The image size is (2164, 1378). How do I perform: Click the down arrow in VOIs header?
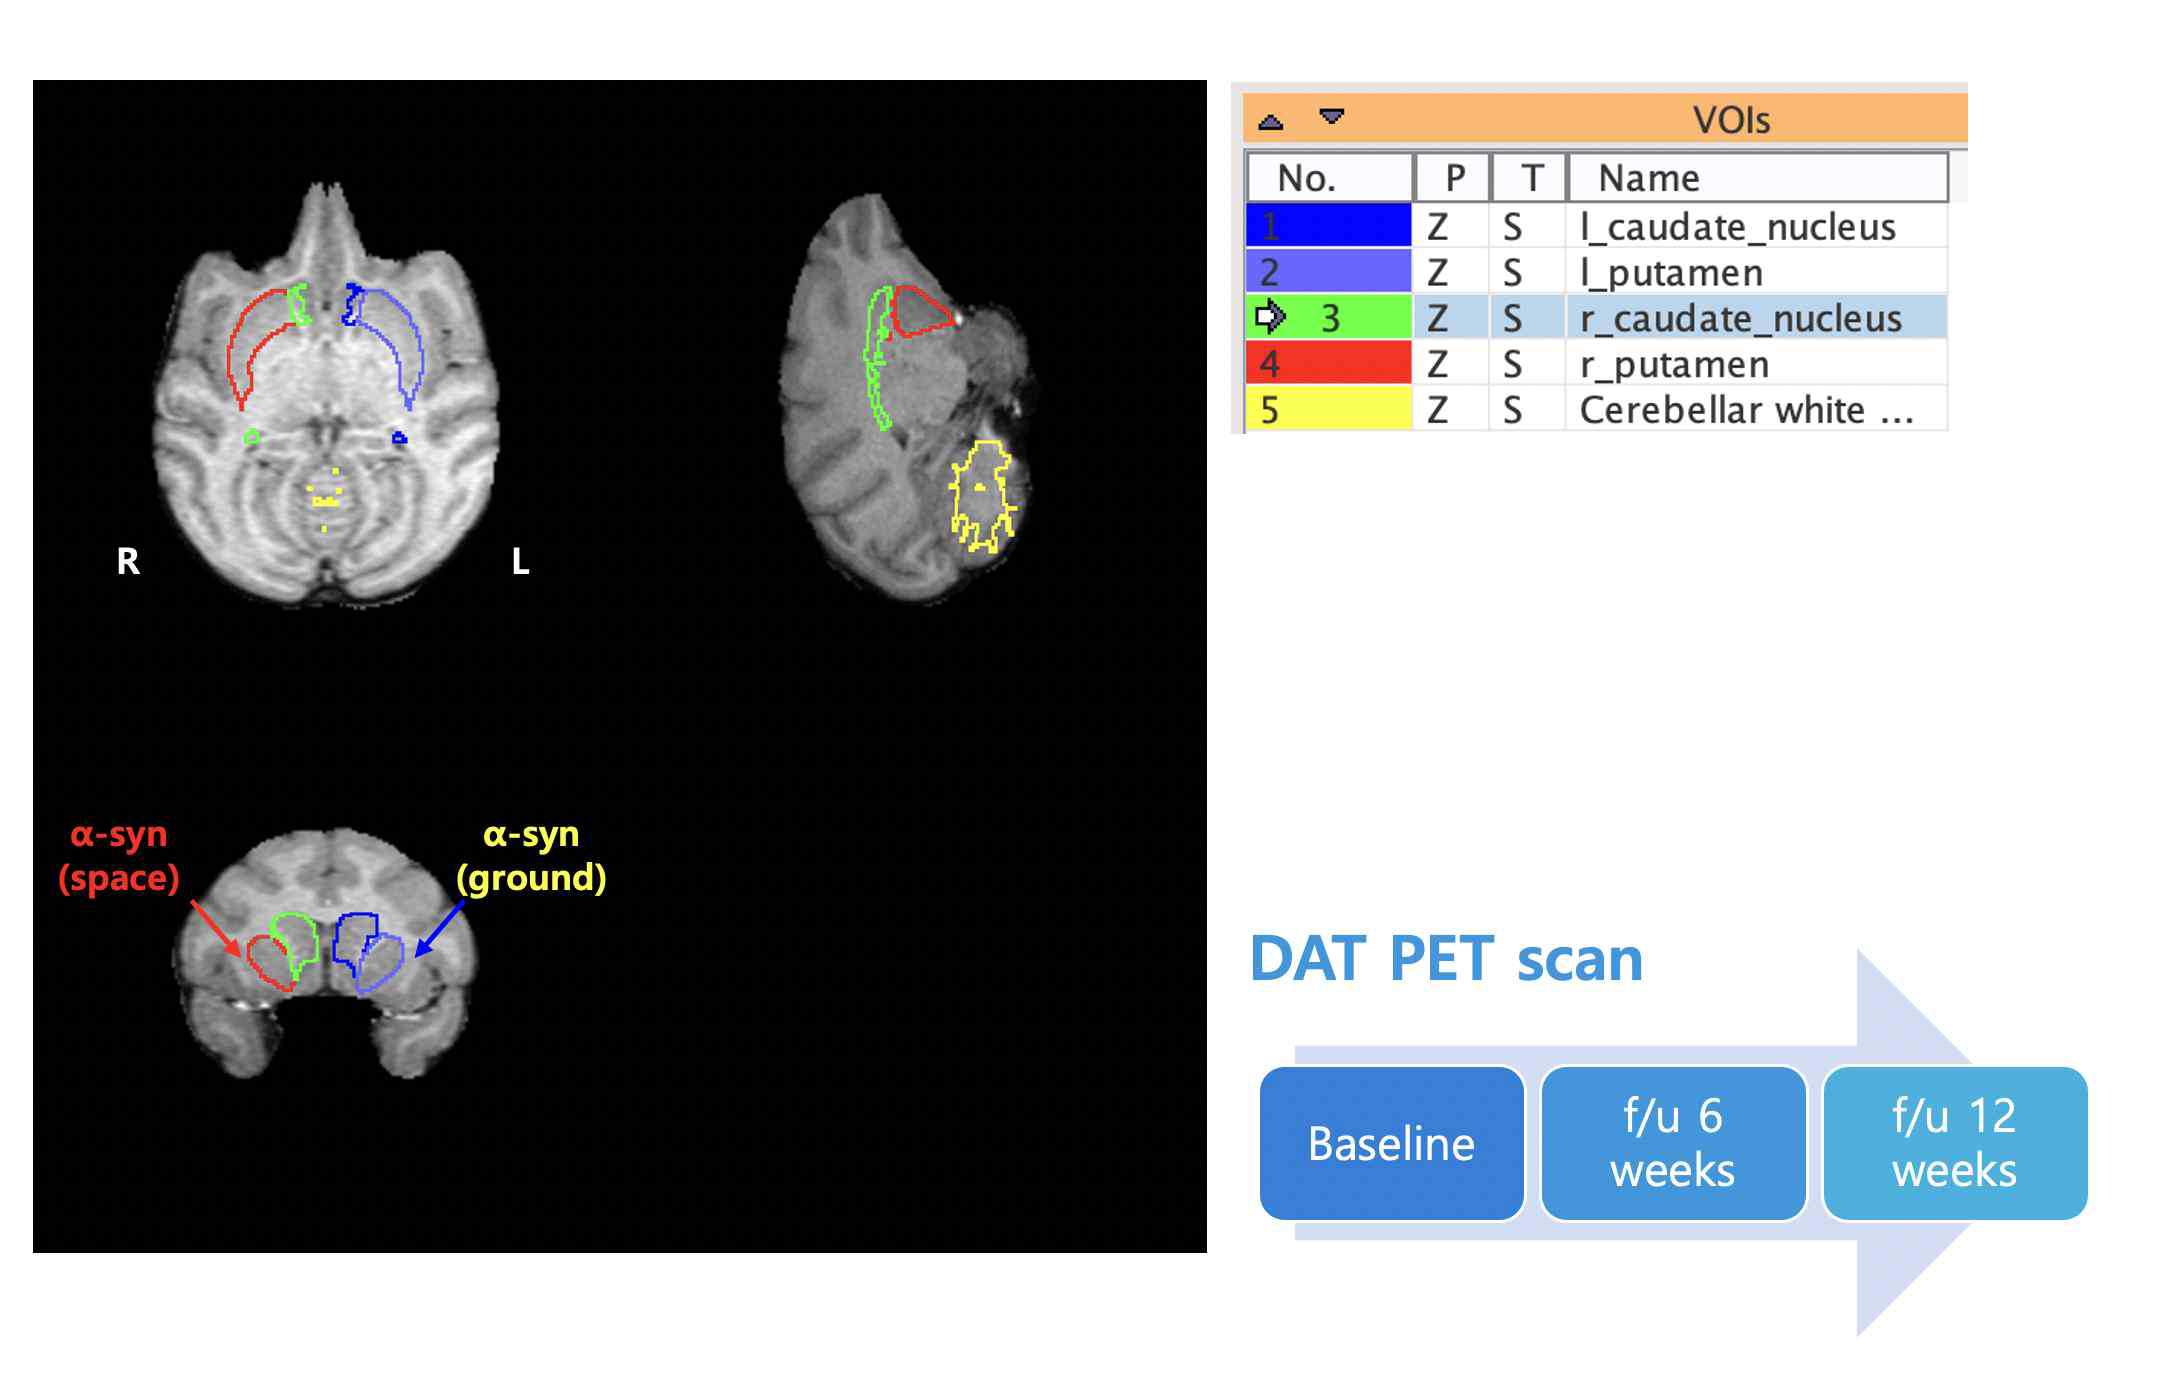[1332, 116]
